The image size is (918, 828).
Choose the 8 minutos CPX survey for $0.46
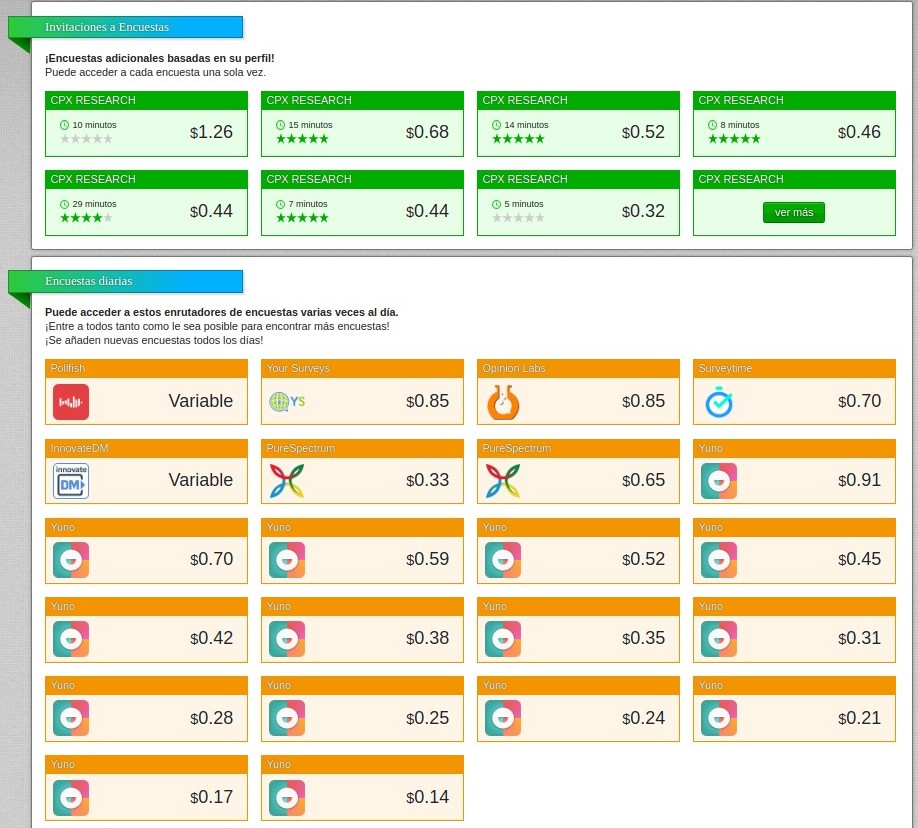tap(794, 124)
